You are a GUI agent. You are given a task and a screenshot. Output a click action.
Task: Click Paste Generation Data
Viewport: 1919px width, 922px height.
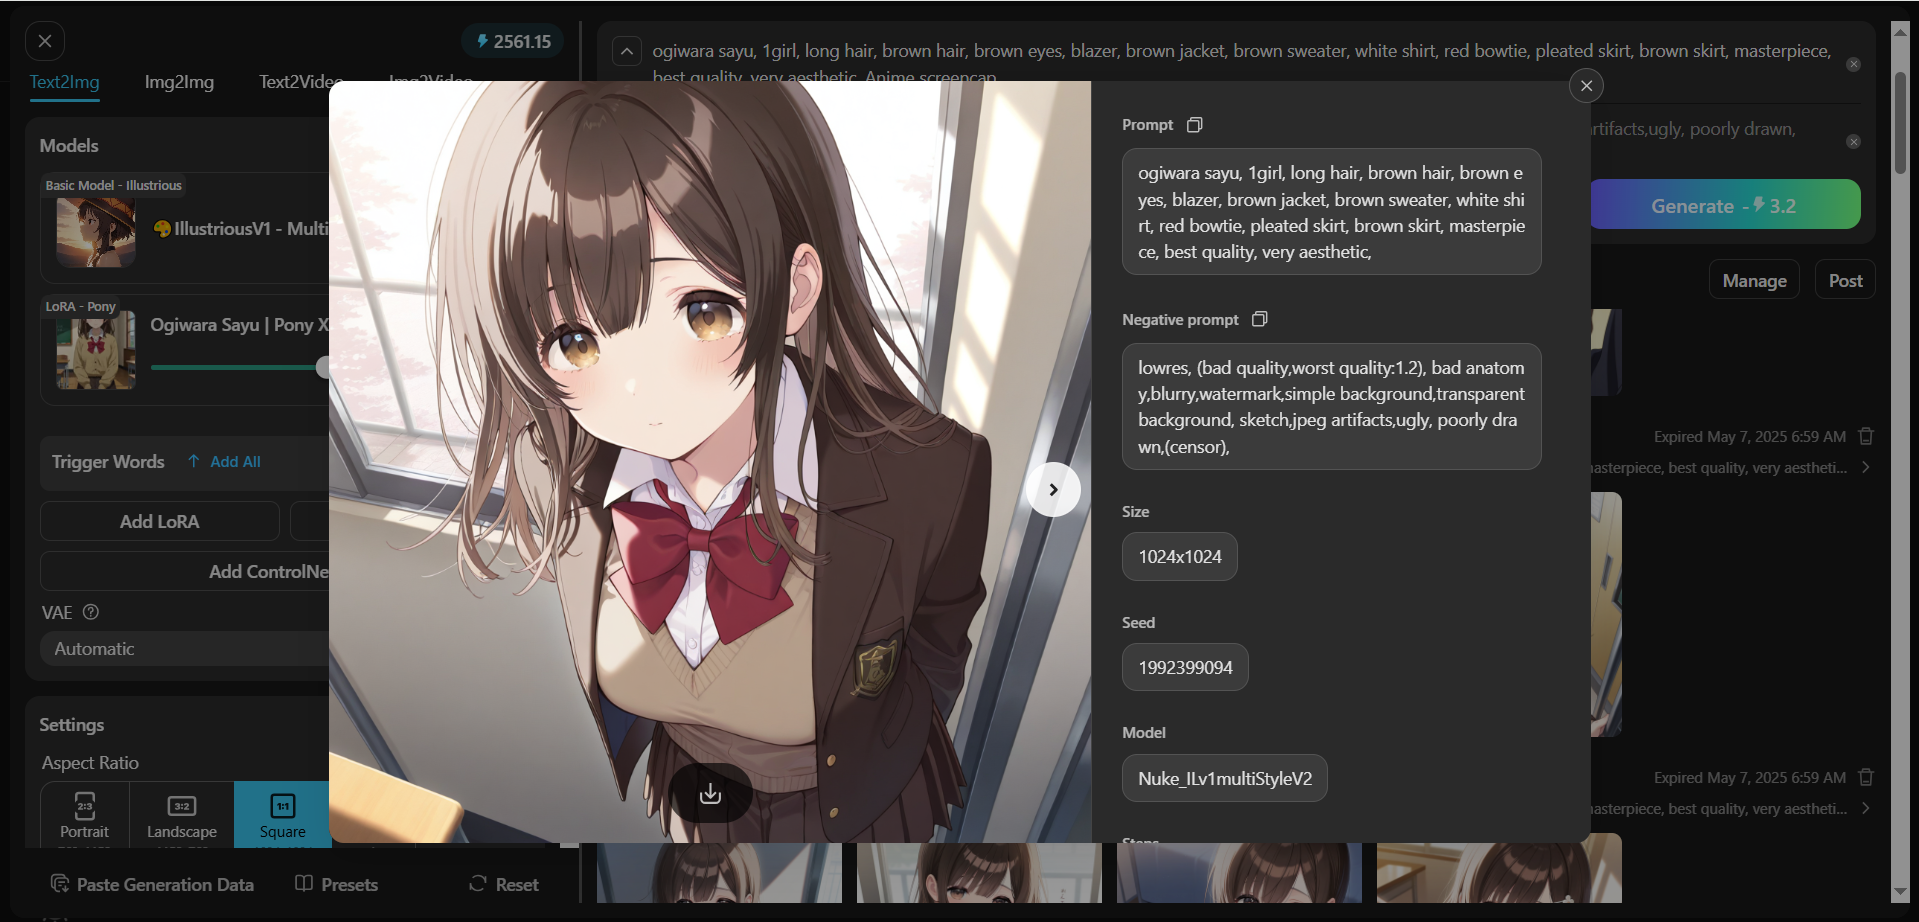pos(152,884)
